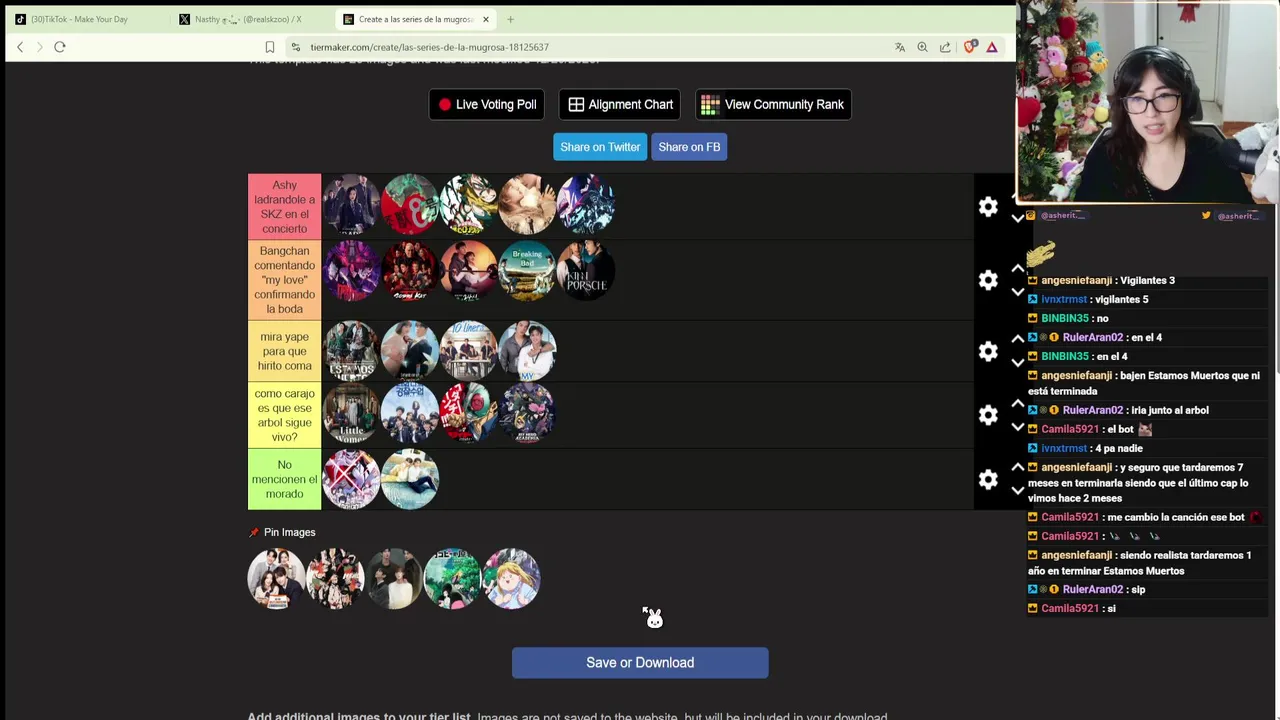Open the Live Voting Poll

pos(487,104)
